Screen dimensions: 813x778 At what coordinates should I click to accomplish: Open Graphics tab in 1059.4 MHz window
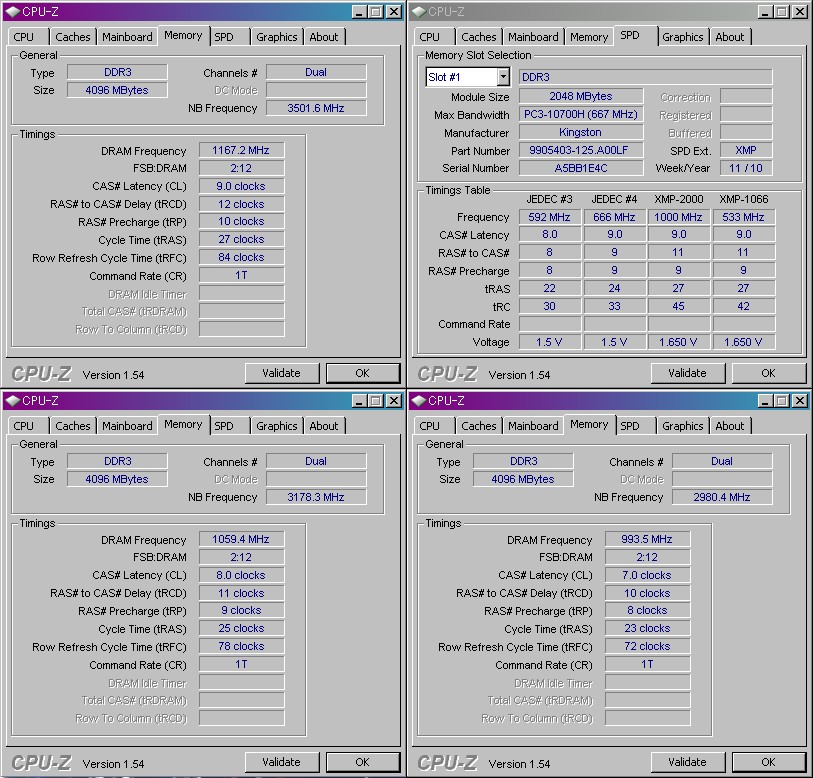coord(277,426)
